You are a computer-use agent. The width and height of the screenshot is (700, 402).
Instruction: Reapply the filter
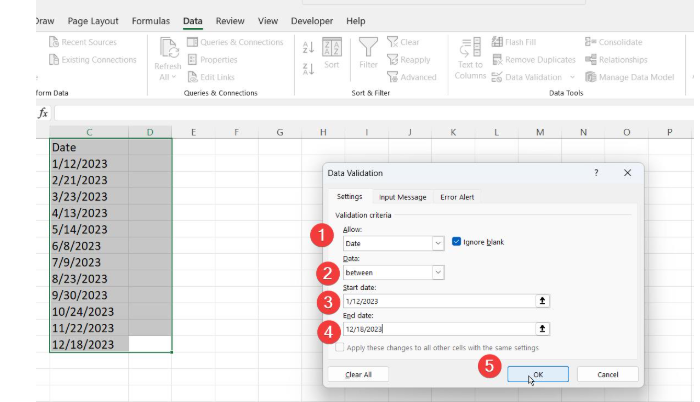pos(408,59)
